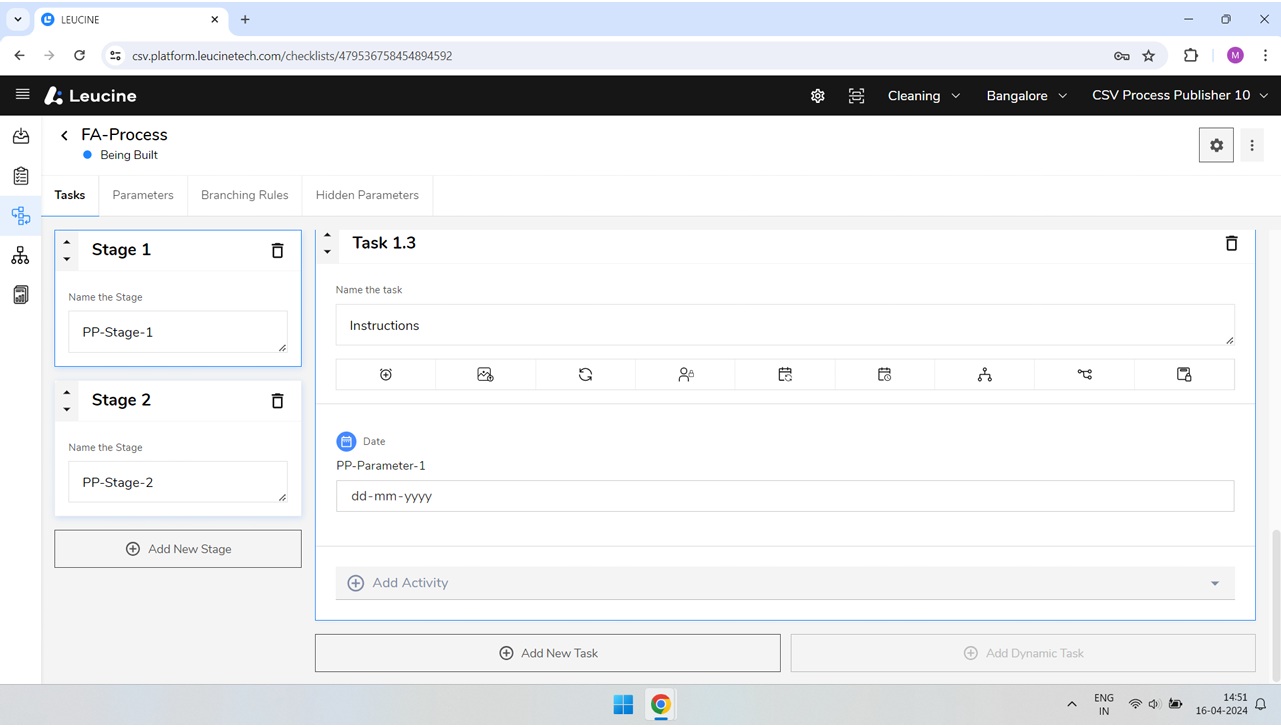Viewport: 1281px width, 727px height.
Task: Click the QR scan icon in header
Action: [x=857, y=96]
